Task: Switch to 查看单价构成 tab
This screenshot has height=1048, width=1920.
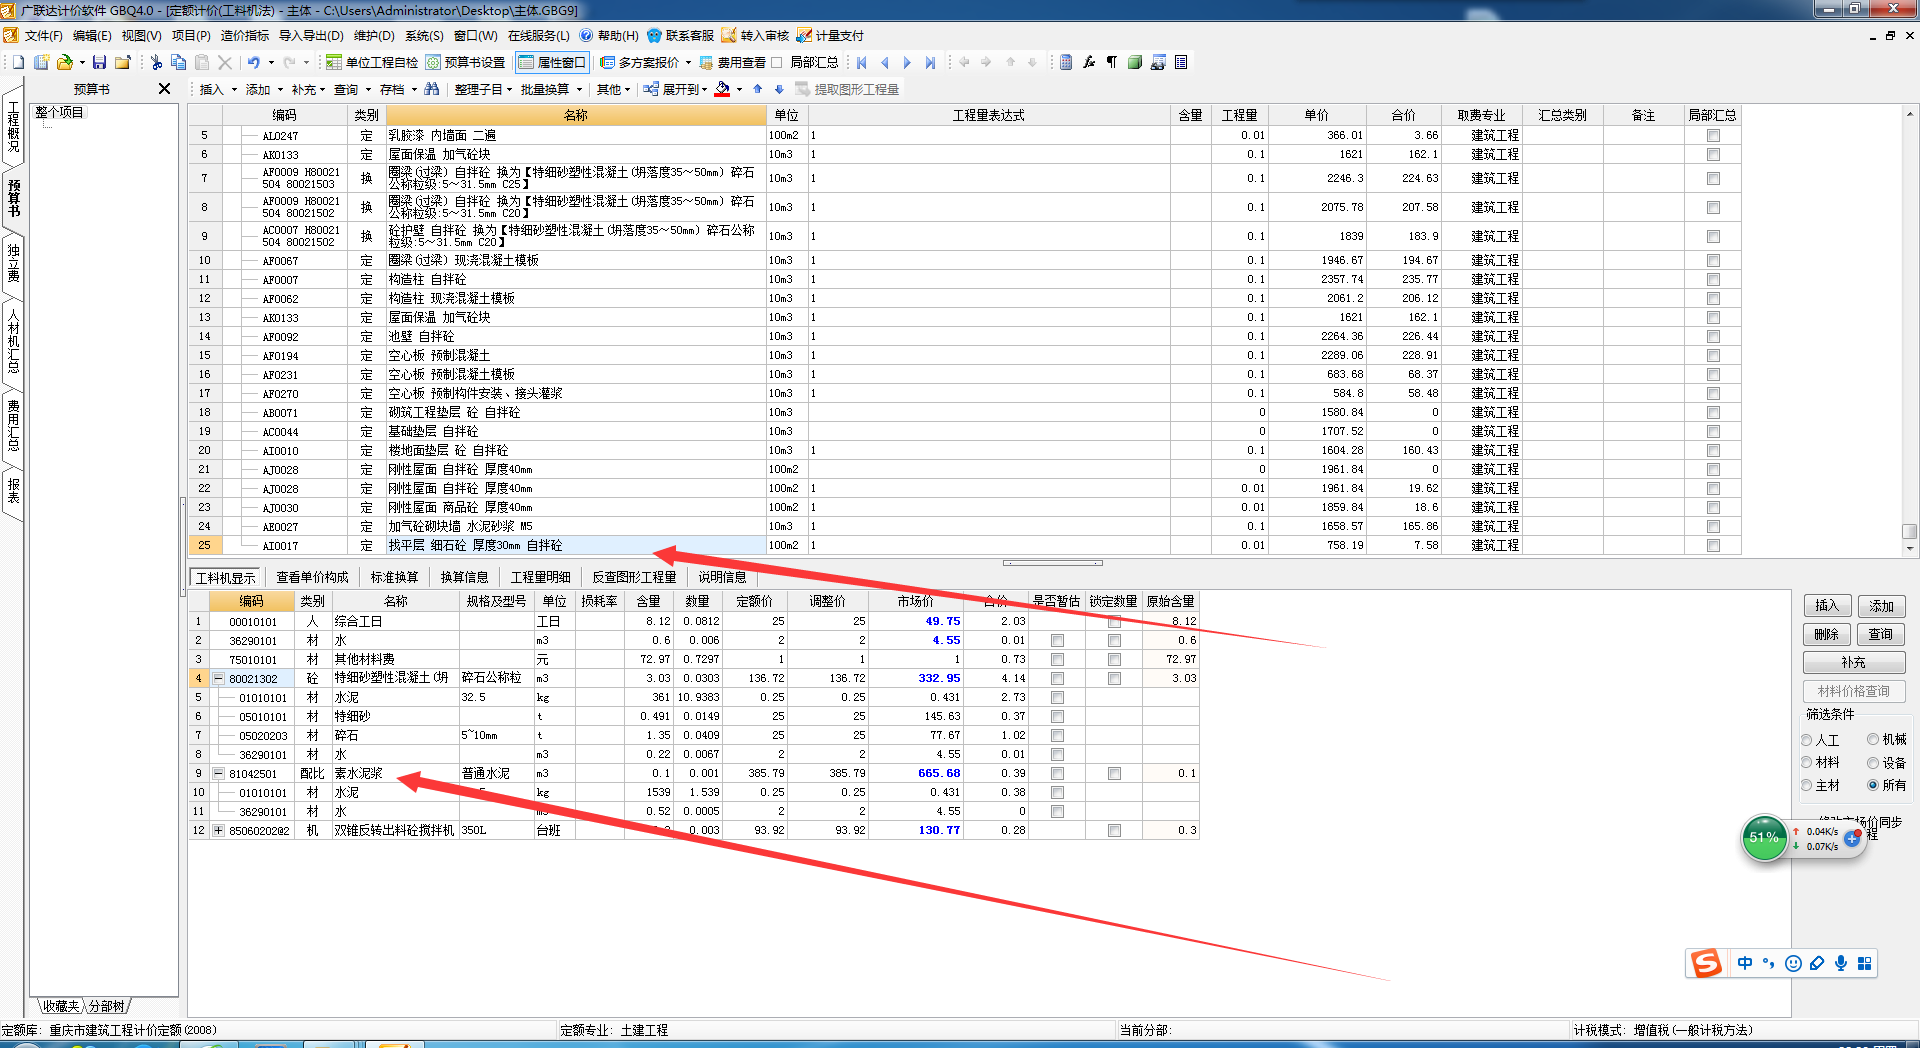Action: coord(312,577)
